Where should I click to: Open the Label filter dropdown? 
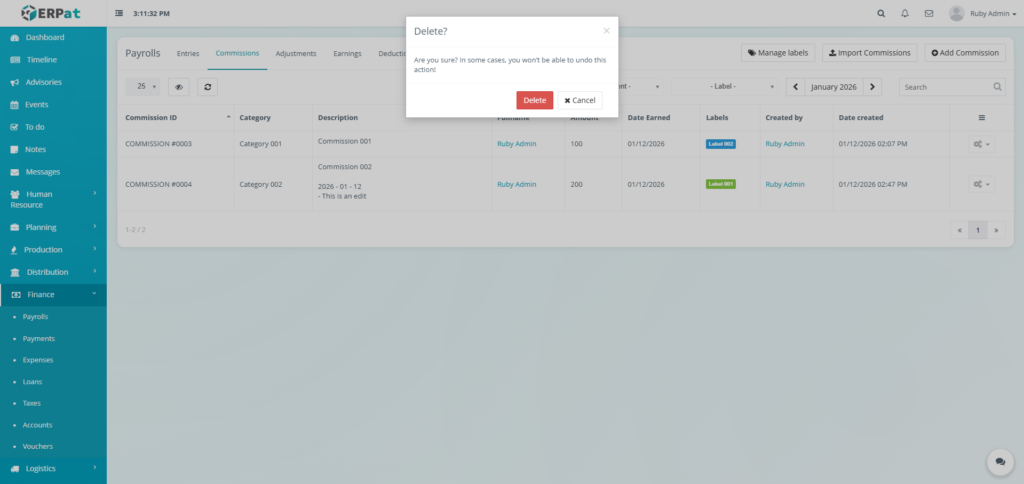coord(726,87)
